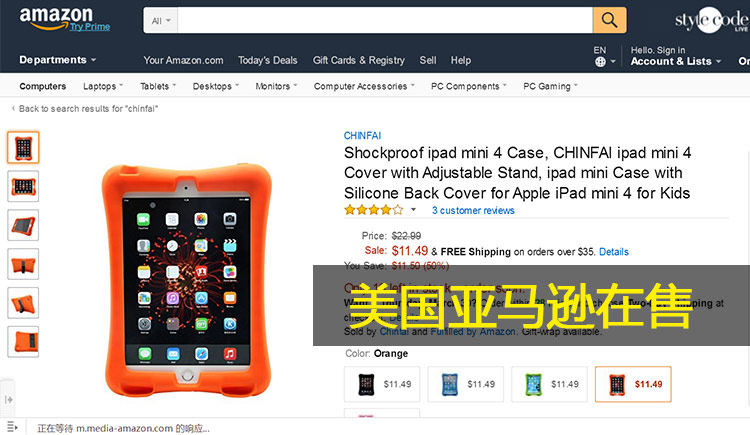Open browser sidebar list icon in status bar
This screenshot has width=750, height=435.
pyautogui.click(x=12, y=426)
